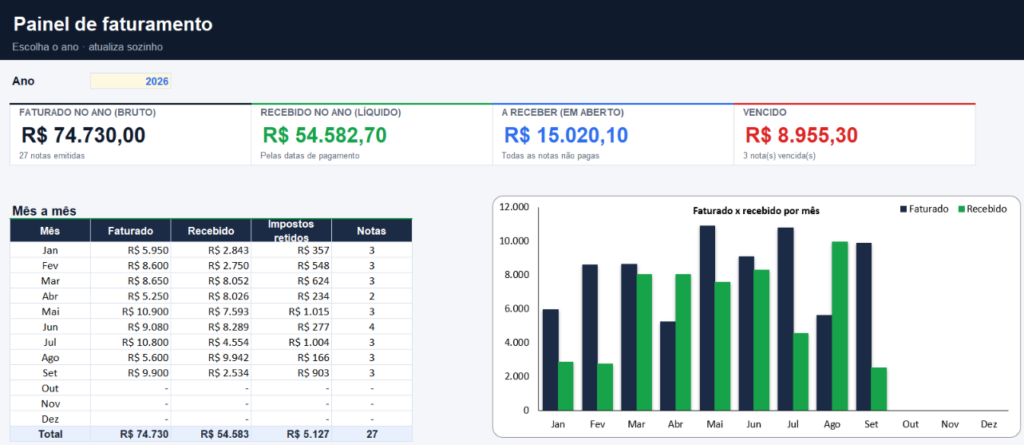Select Faturado cell R$ 9.900 for Set
This screenshot has height=445, width=1024.
[x=131, y=373]
